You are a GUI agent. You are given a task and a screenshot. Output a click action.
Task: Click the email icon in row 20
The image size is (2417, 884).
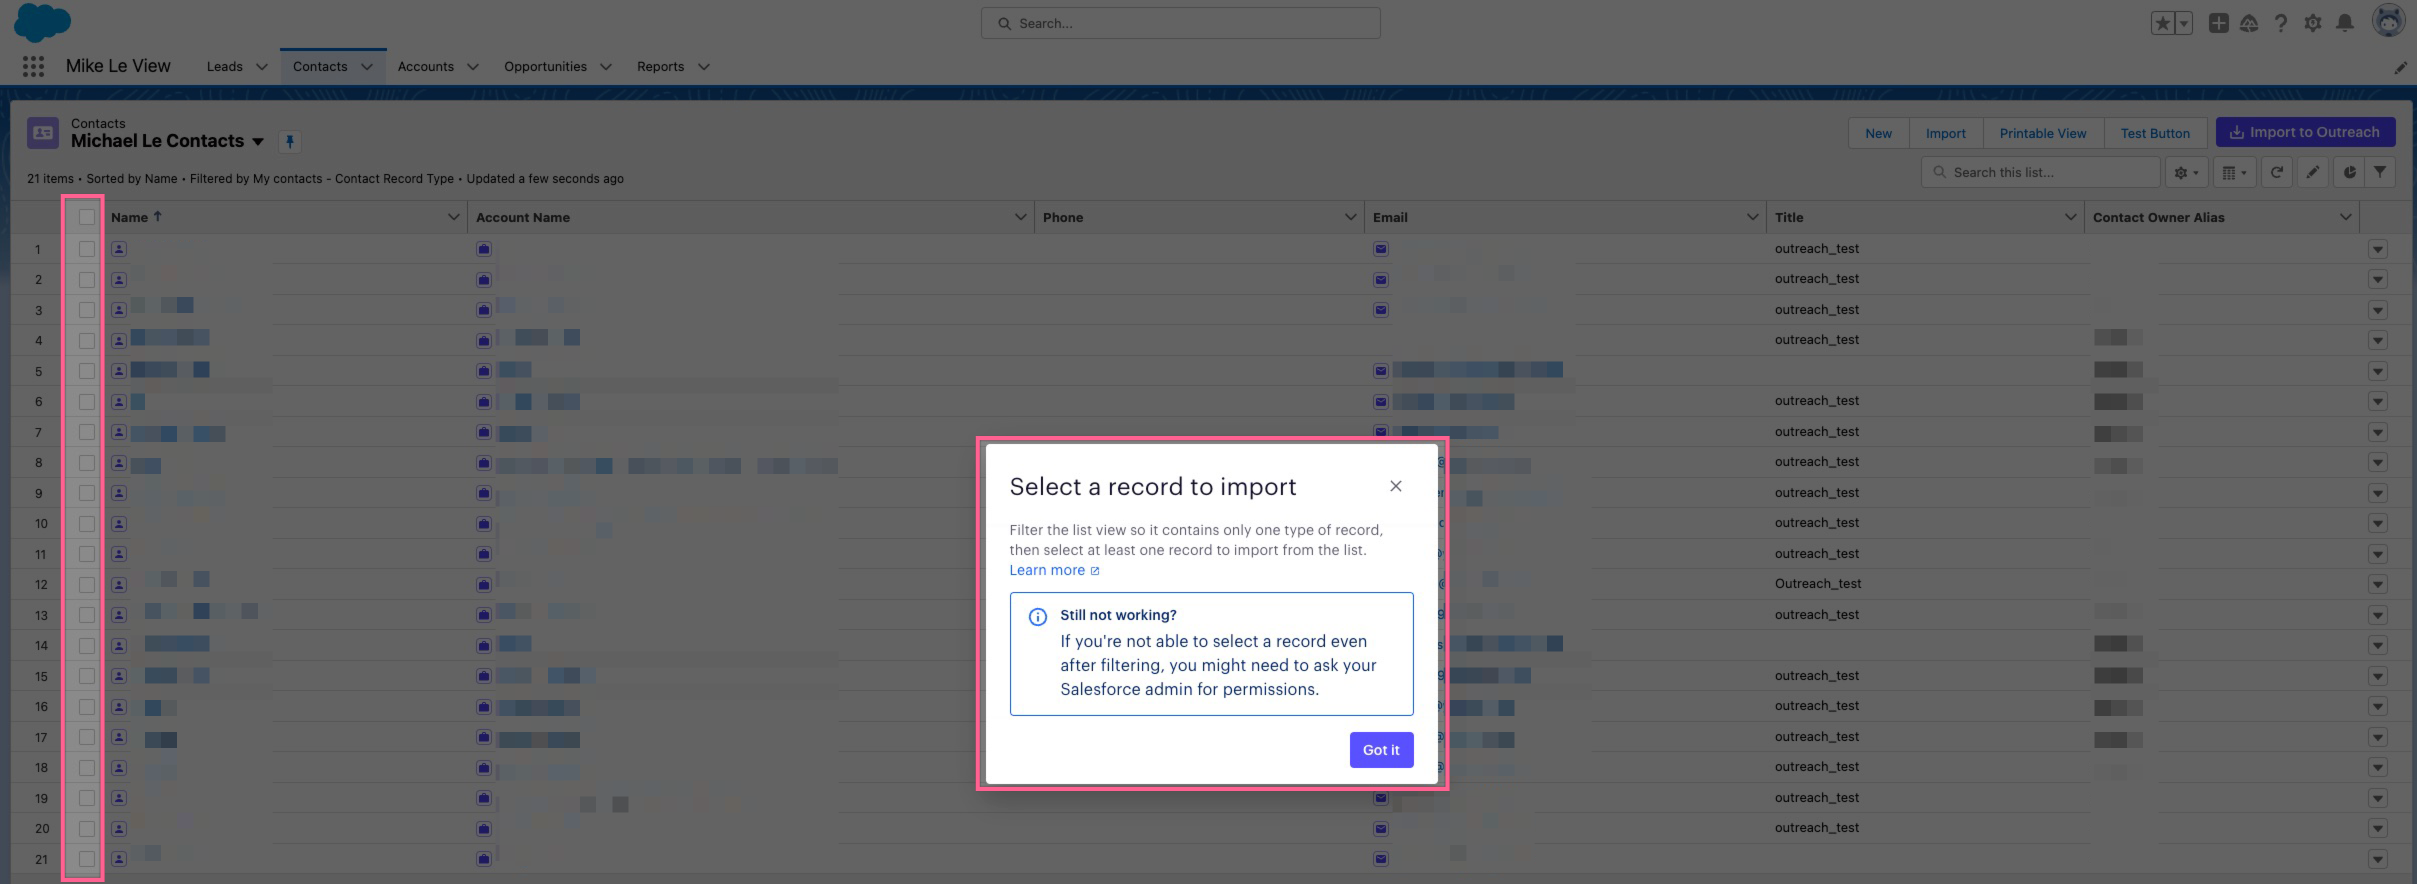click(1381, 829)
